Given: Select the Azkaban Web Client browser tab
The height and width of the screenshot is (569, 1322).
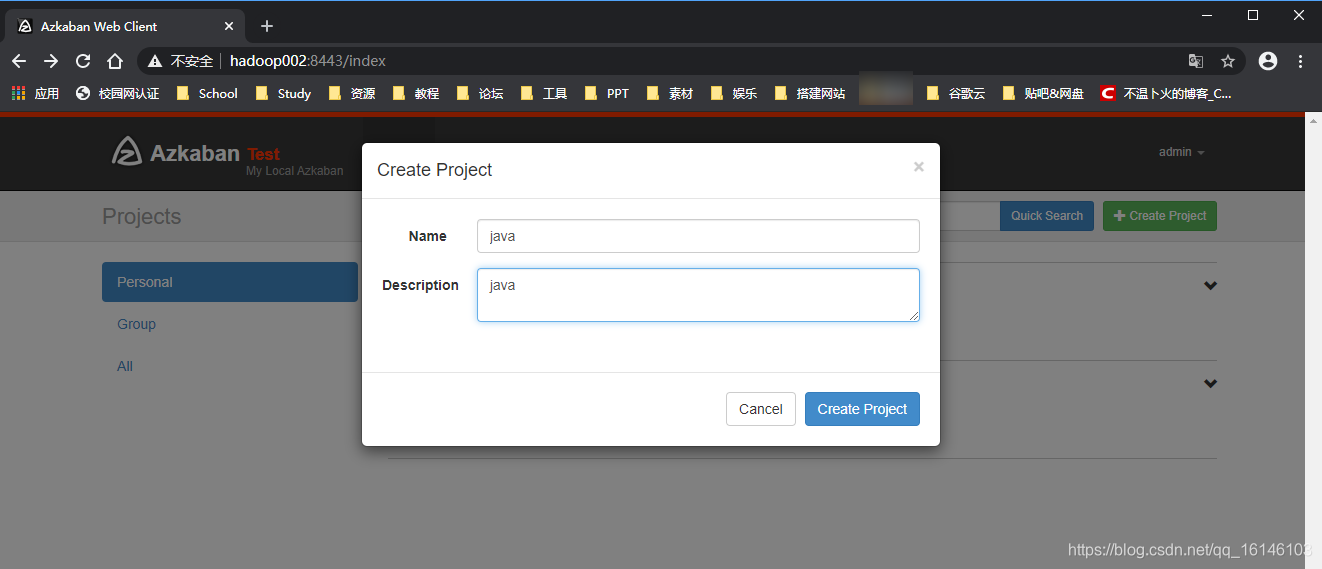Looking at the screenshot, I should click(125, 26).
